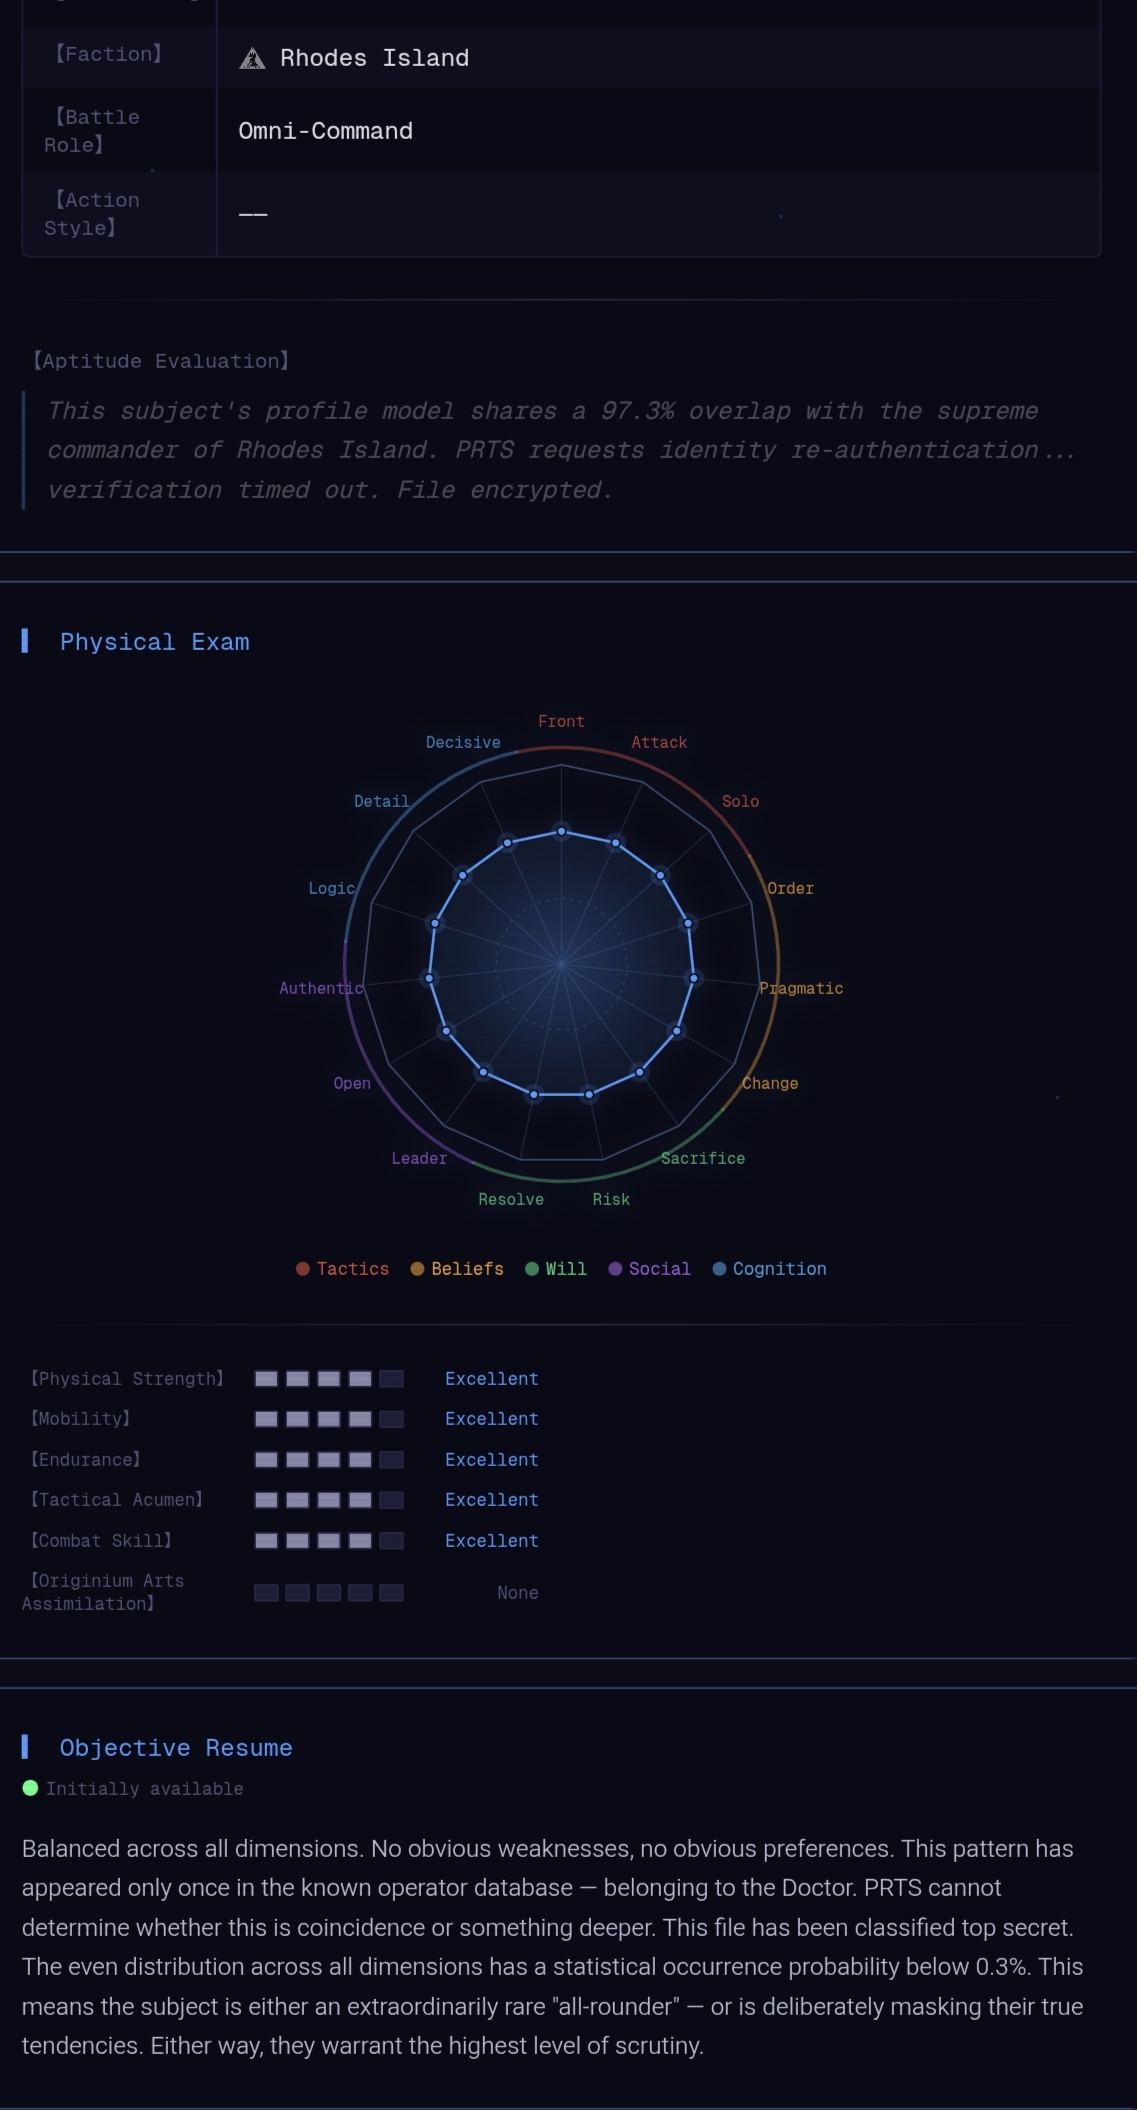
Task: Click the radar data point on Pragmatic axis
Action: click(x=692, y=978)
